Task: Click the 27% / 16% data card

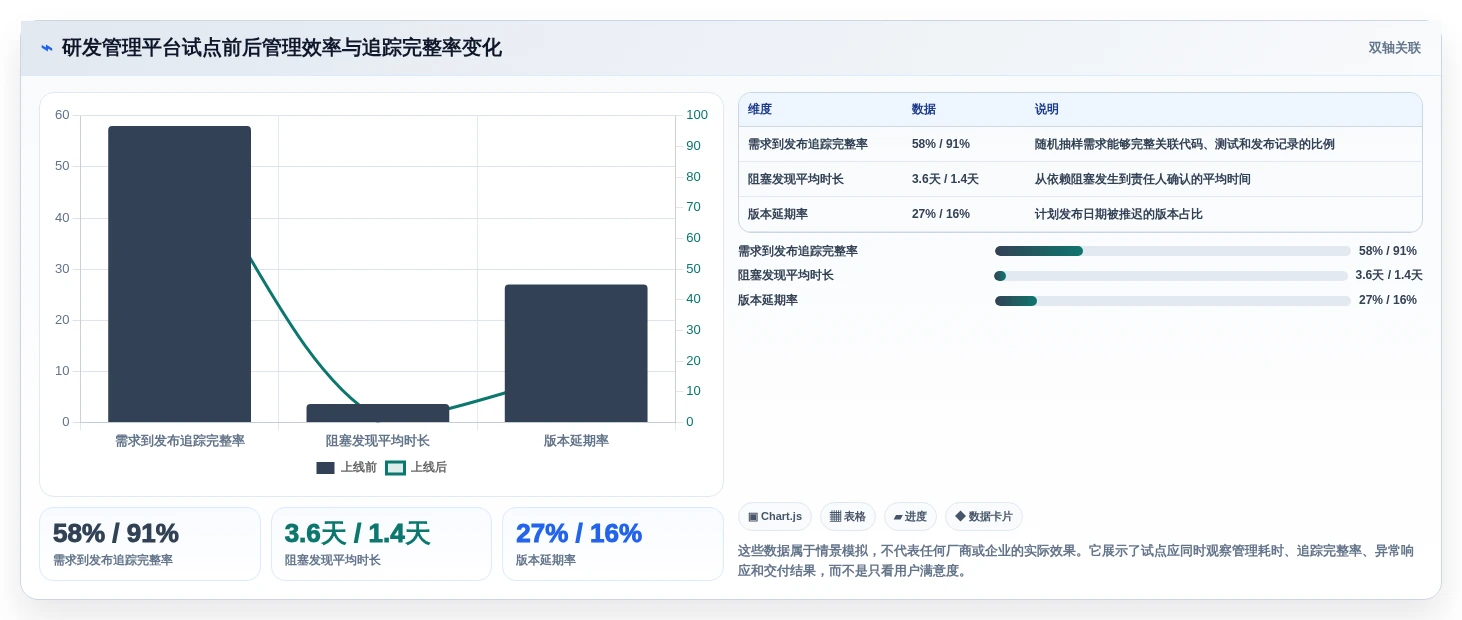Action: 613,544
